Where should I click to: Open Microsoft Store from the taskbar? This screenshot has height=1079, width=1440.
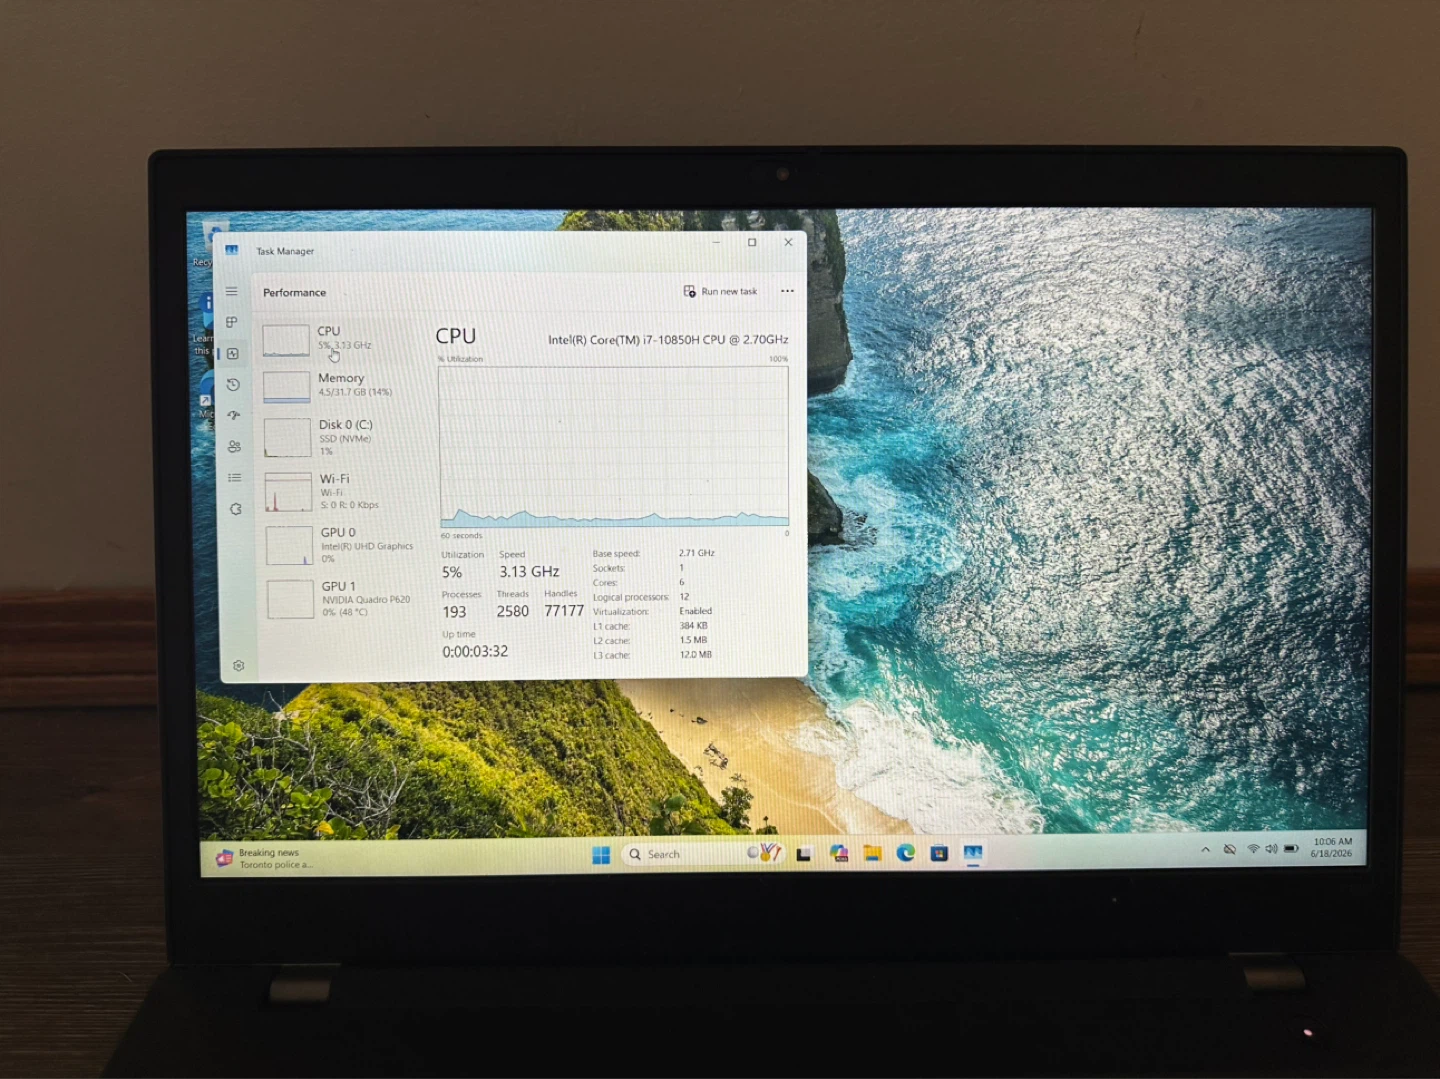pos(939,853)
